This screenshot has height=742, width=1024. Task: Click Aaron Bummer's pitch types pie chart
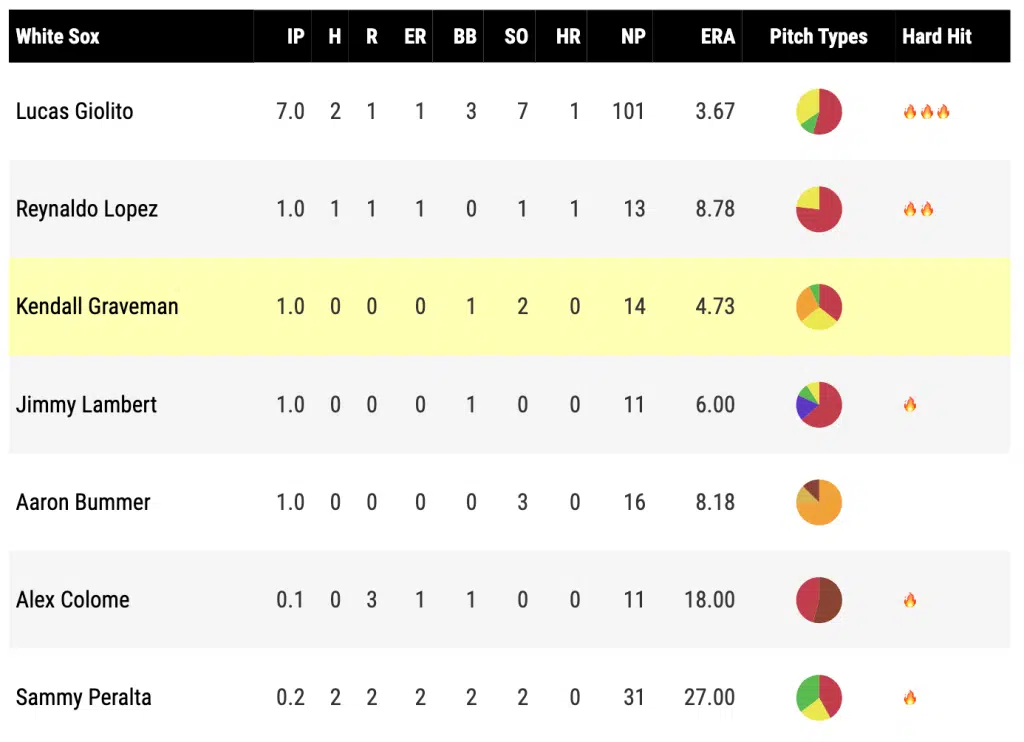coord(819,502)
